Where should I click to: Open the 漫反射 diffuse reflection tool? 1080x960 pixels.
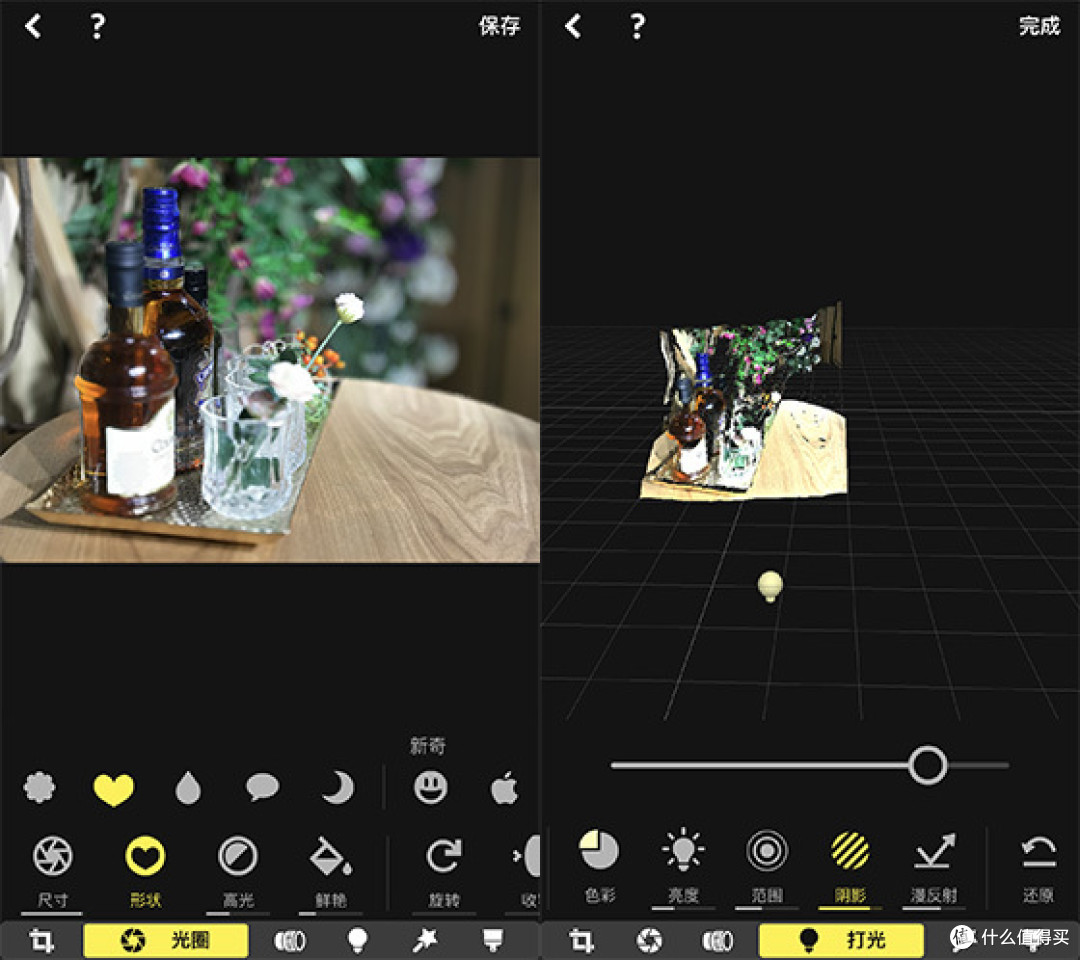[x=935, y=866]
